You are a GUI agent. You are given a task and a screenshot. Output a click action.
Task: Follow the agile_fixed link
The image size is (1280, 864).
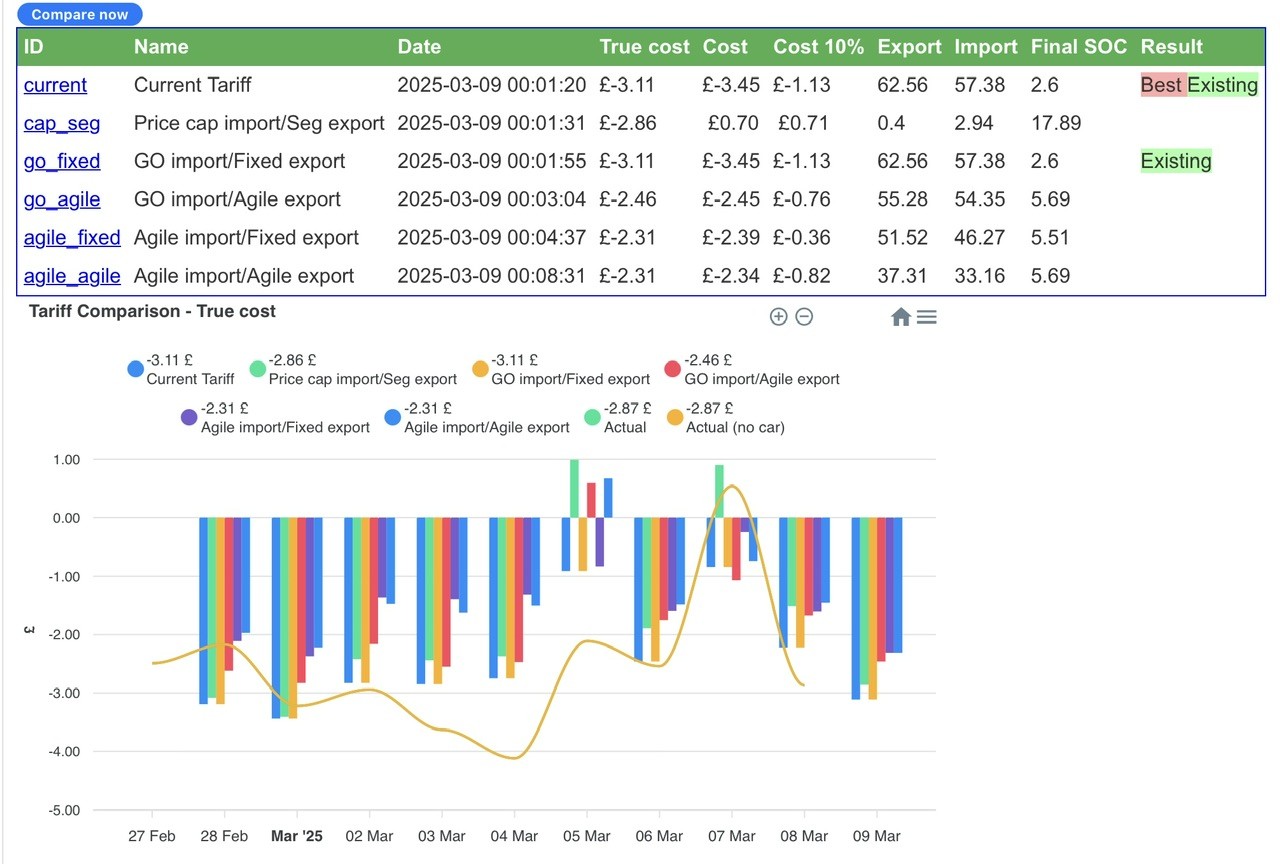tap(72, 237)
